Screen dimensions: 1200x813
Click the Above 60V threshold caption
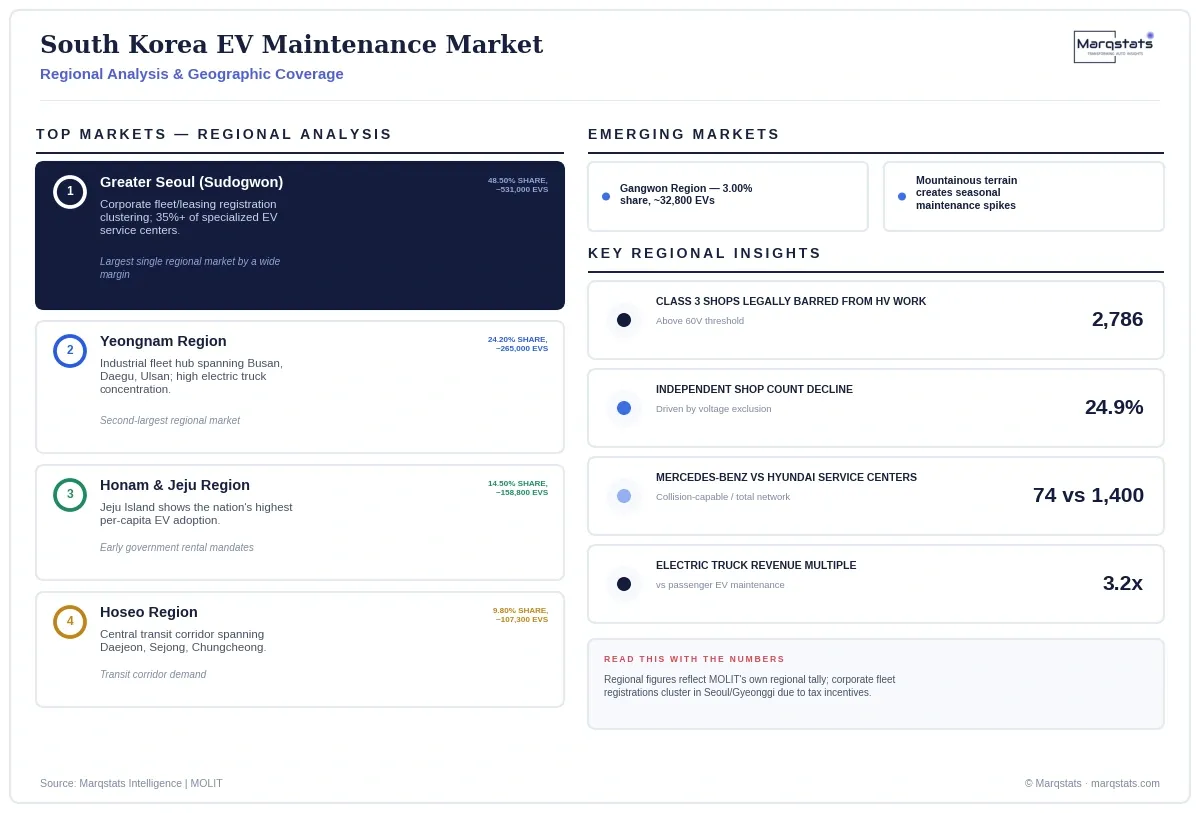(x=700, y=321)
